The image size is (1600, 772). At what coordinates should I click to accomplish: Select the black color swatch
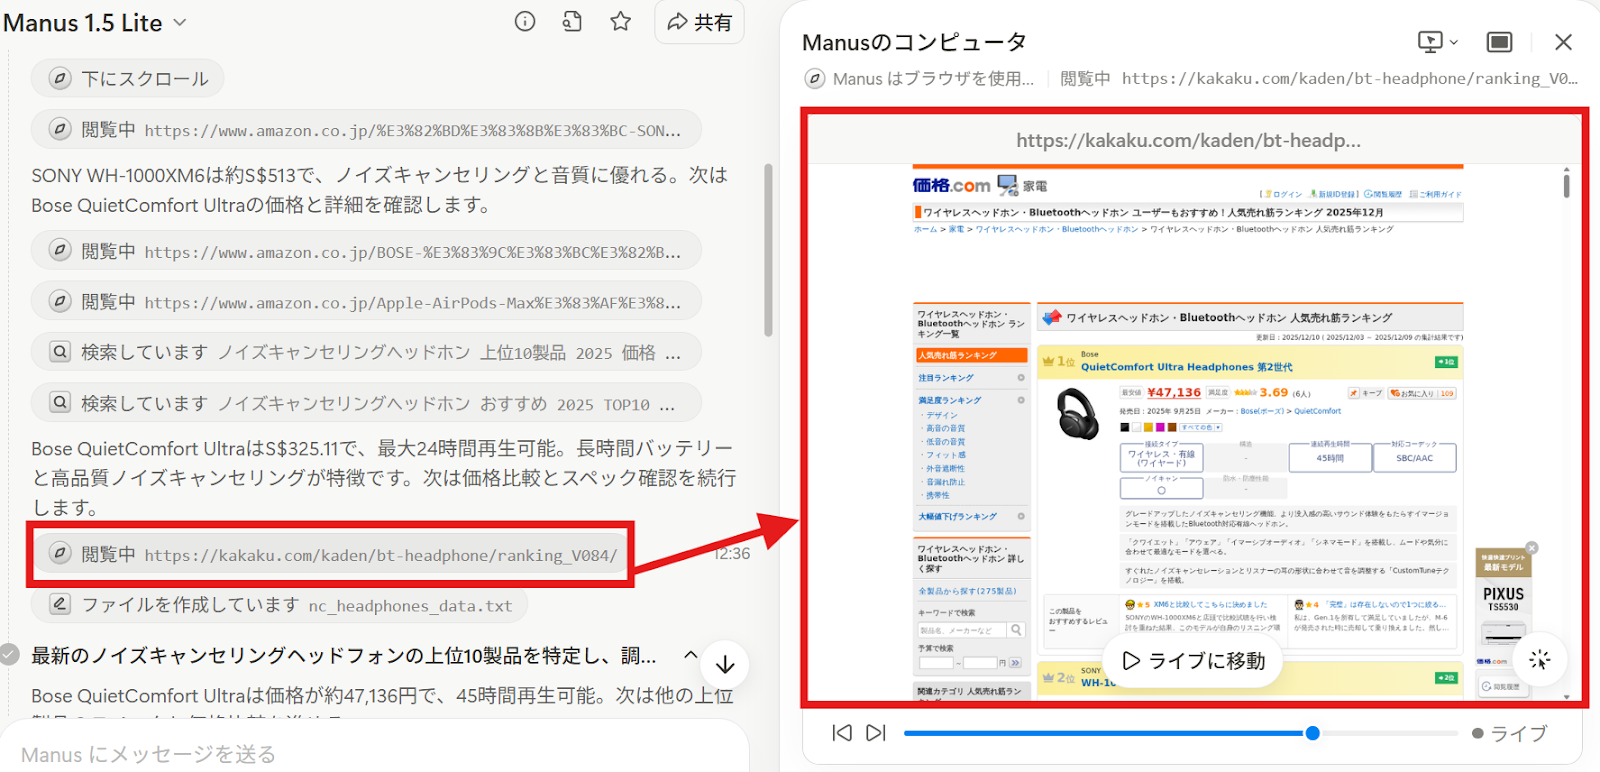(x=1125, y=427)
